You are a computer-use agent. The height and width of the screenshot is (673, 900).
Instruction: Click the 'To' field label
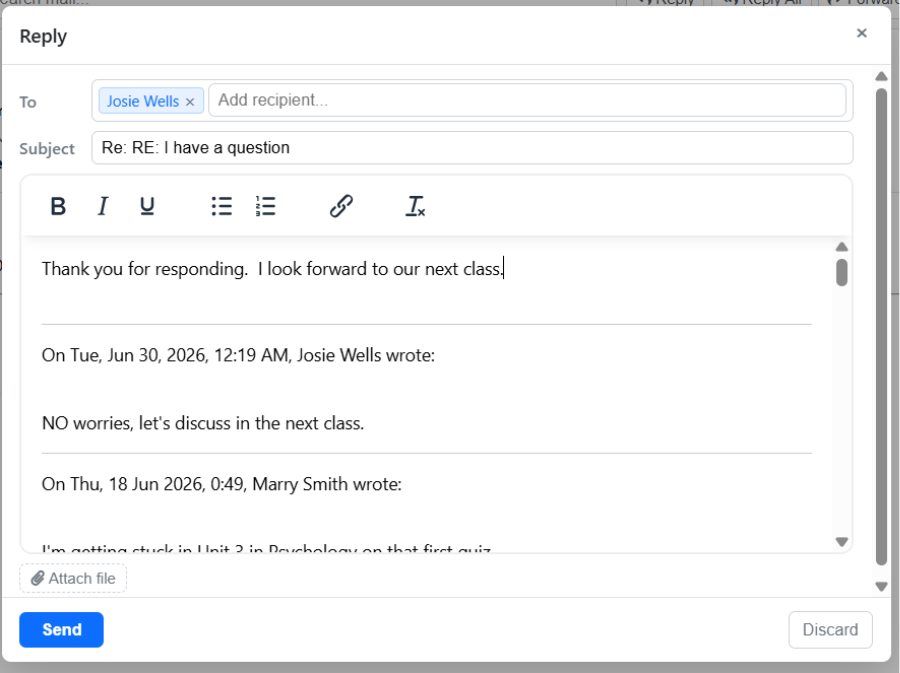28,102
